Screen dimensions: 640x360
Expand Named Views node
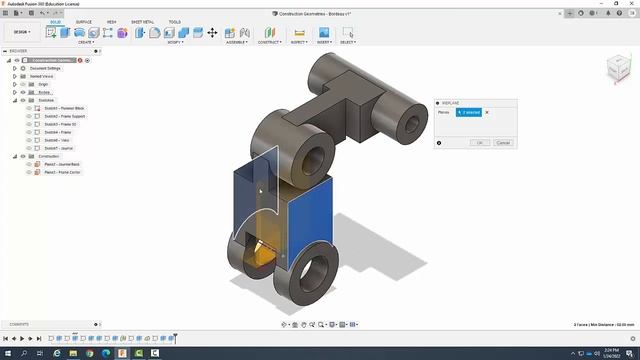point(15,76)
